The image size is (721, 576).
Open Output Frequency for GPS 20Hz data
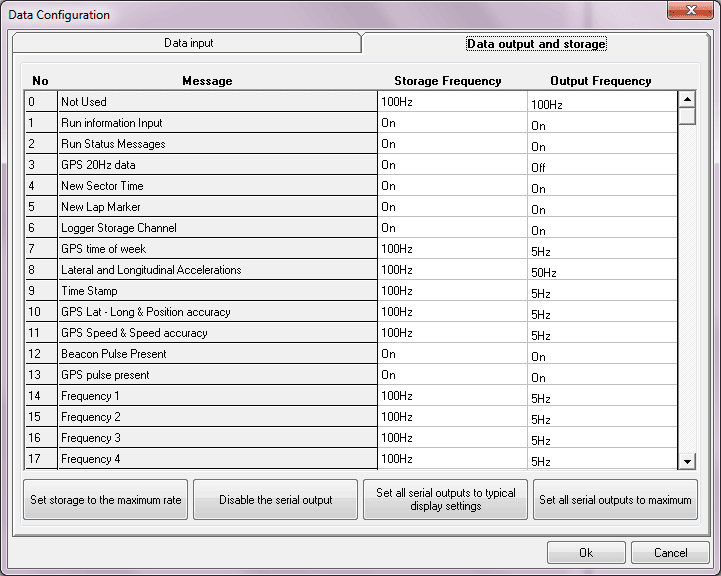tap(601, 167)
